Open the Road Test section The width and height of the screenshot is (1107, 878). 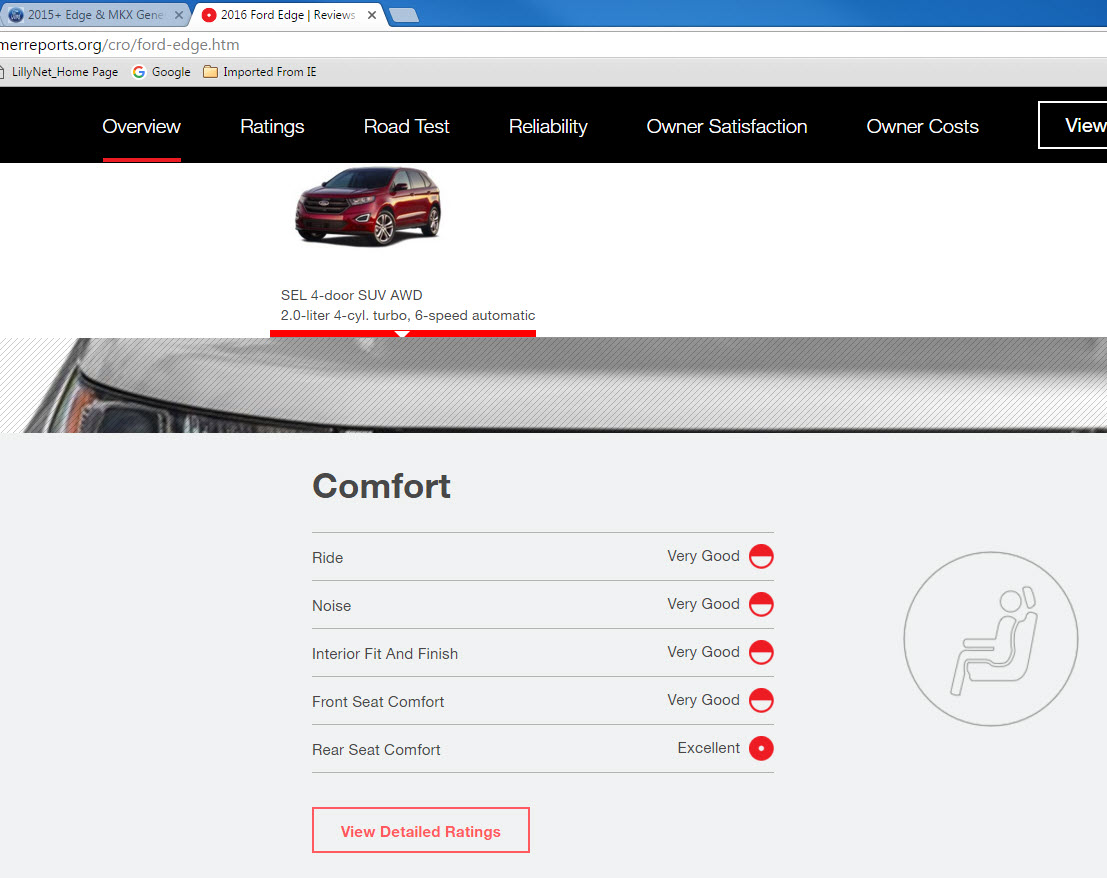coord(406,127)
